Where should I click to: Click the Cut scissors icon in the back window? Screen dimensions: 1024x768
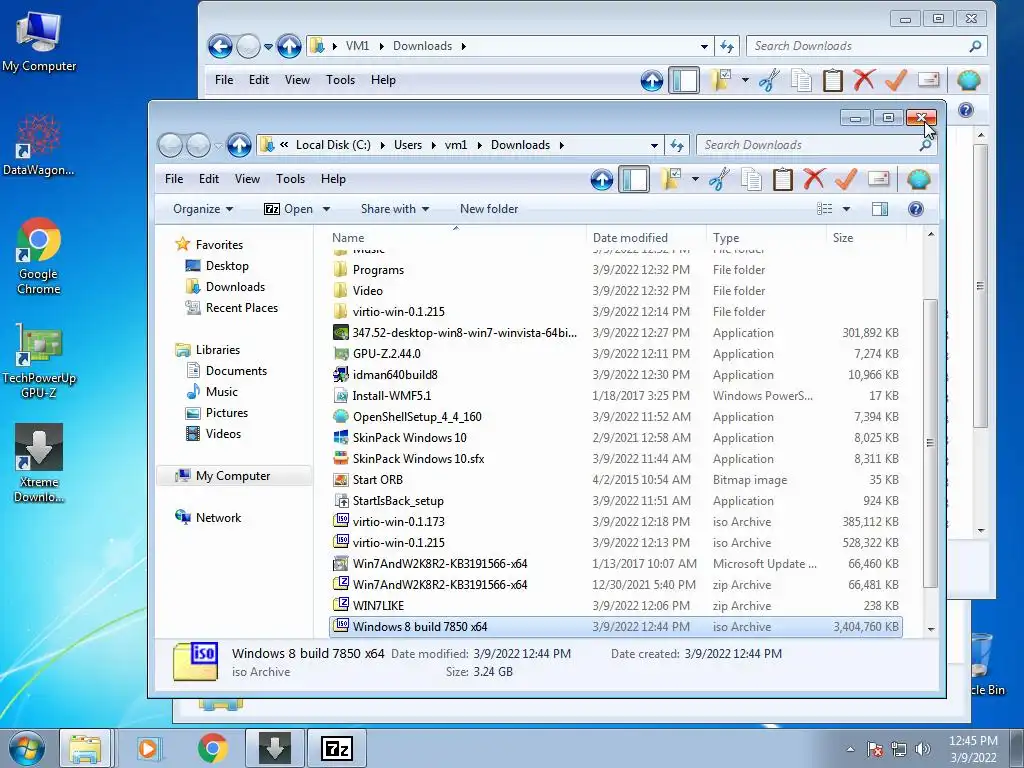(769, 80)
